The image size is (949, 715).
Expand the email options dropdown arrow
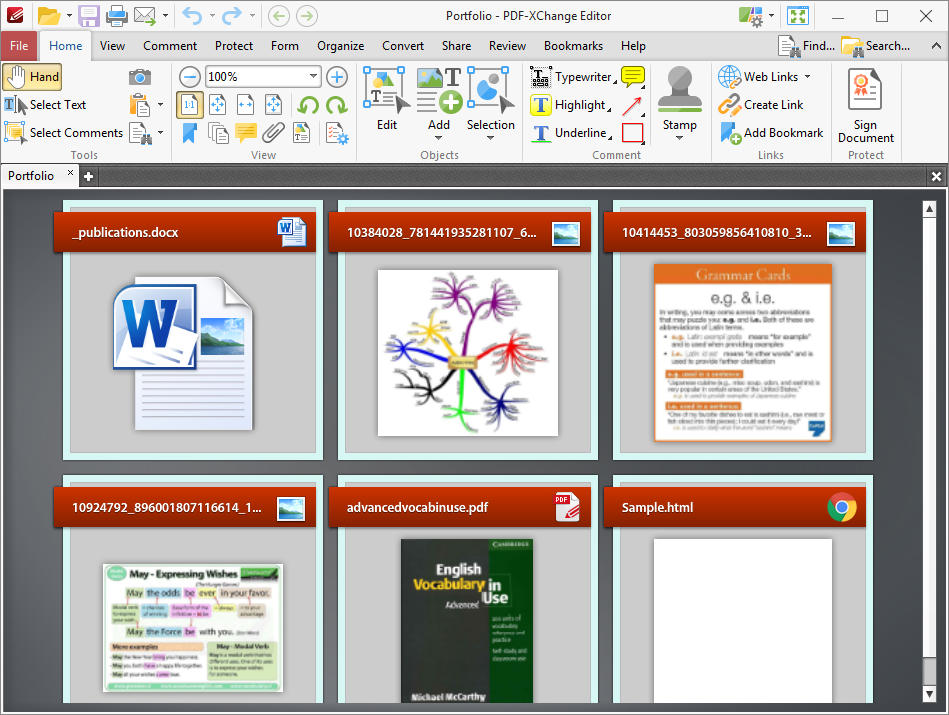(x=165, y=16)
